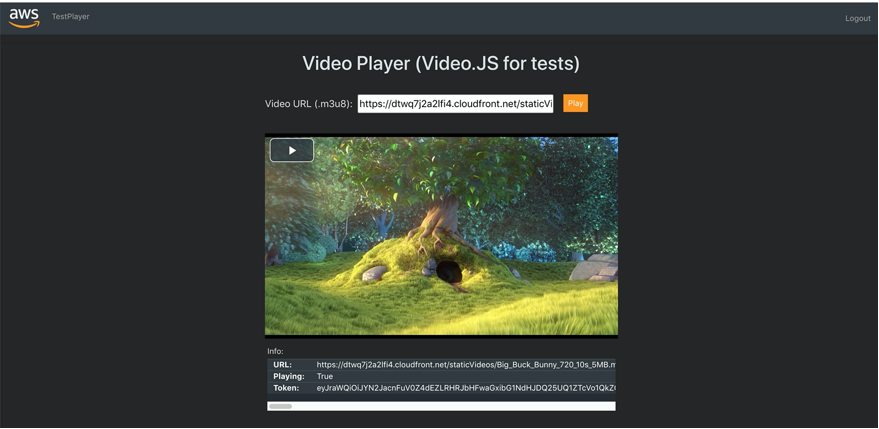Click the 'Playing:' row label

(x=289, y=376)
